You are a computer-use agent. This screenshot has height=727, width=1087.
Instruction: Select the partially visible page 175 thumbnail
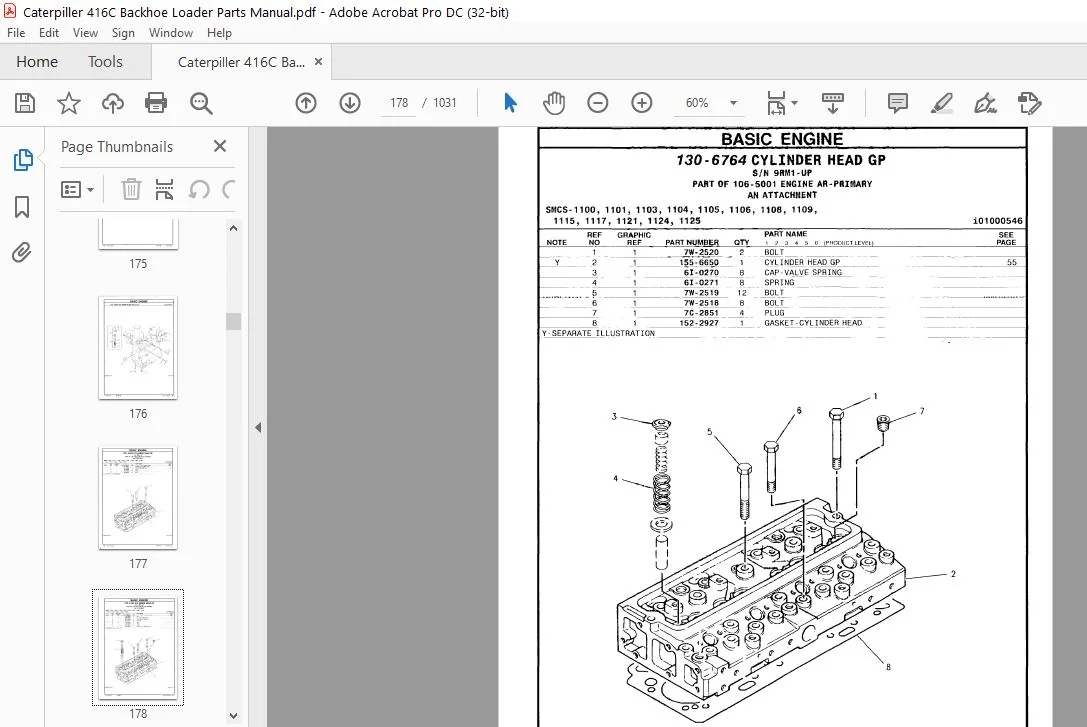click(x=138, y=234)
